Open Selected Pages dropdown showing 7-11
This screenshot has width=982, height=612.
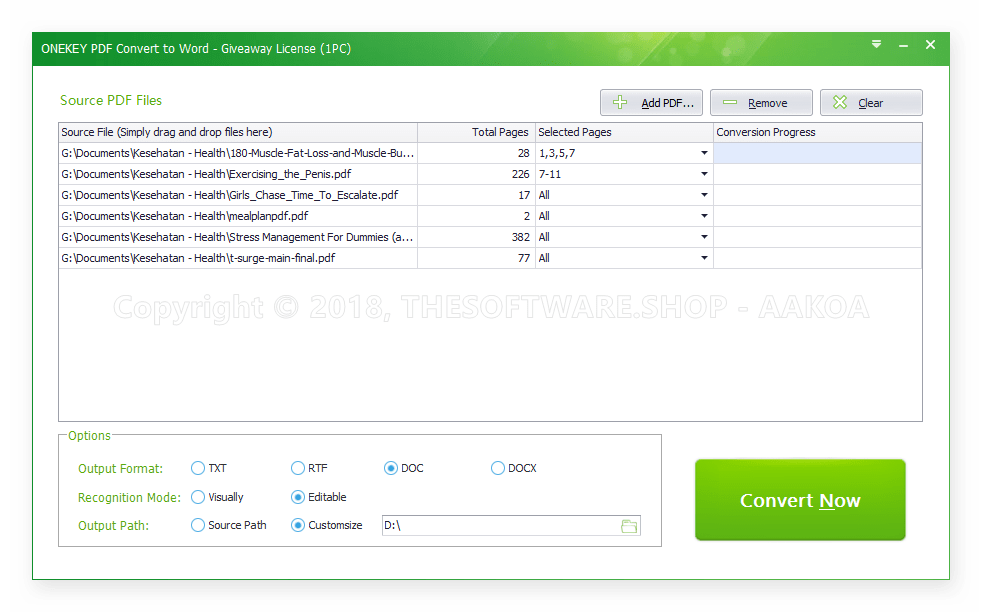click(704, 174)
